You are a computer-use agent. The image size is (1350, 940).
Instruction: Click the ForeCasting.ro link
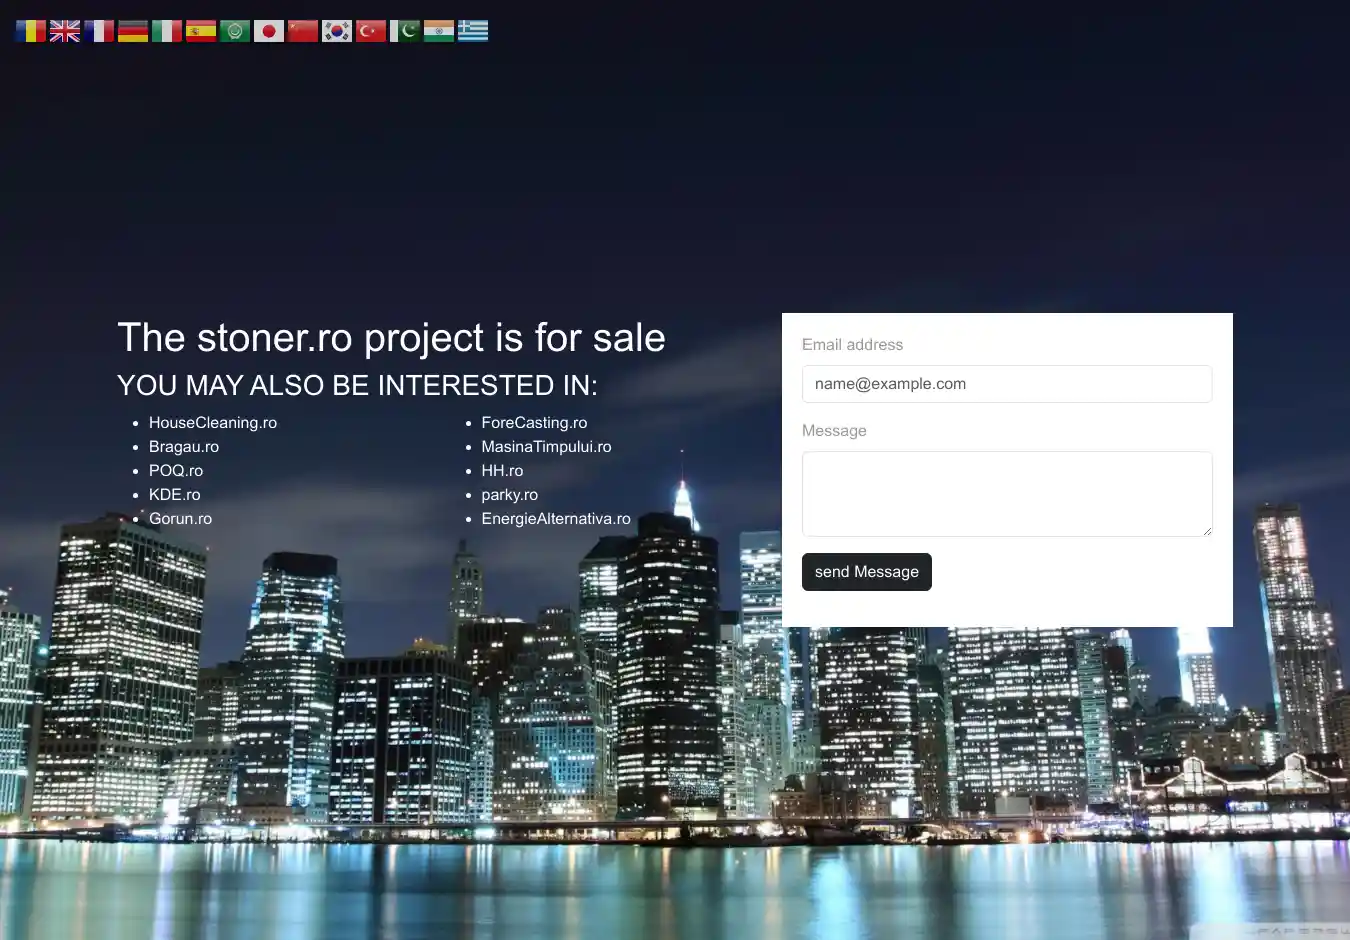(x=534, y=423)
